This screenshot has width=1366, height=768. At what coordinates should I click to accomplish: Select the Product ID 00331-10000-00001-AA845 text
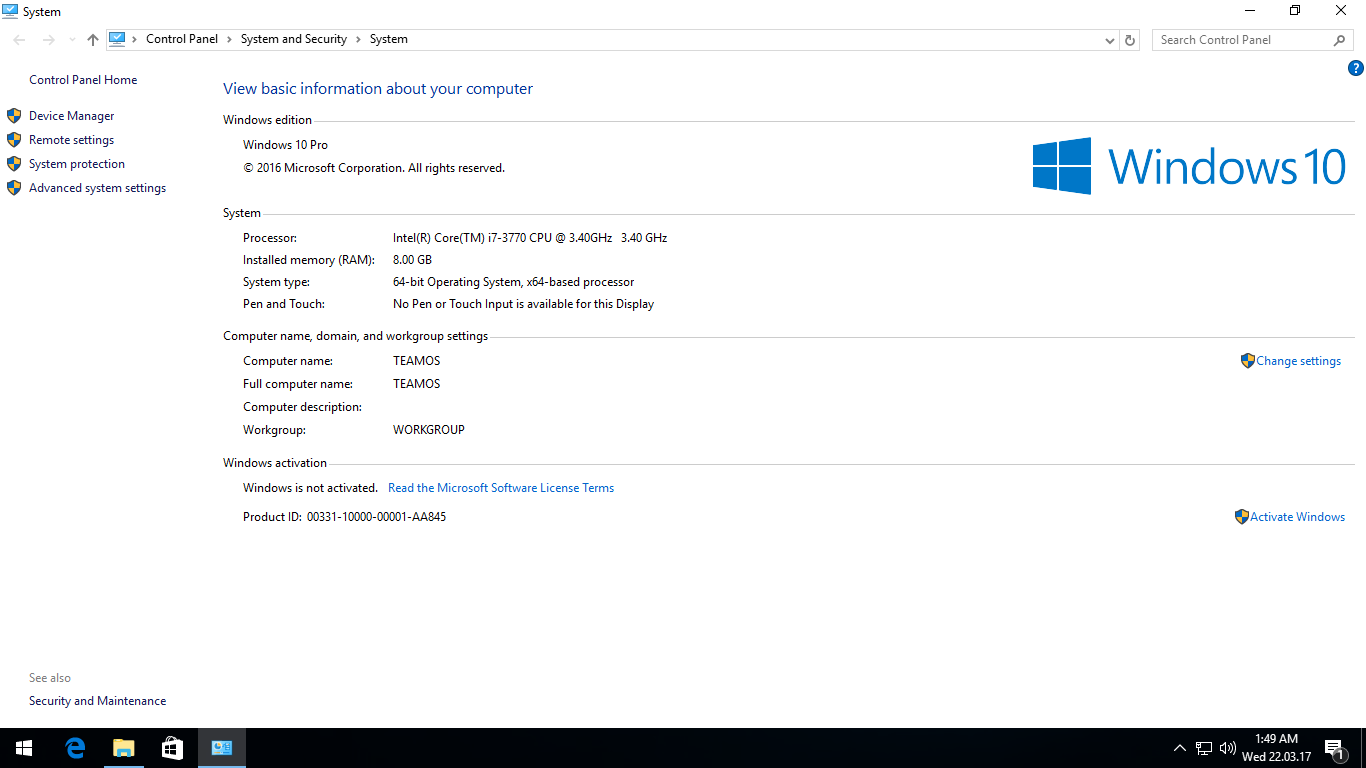pos(376,517)
